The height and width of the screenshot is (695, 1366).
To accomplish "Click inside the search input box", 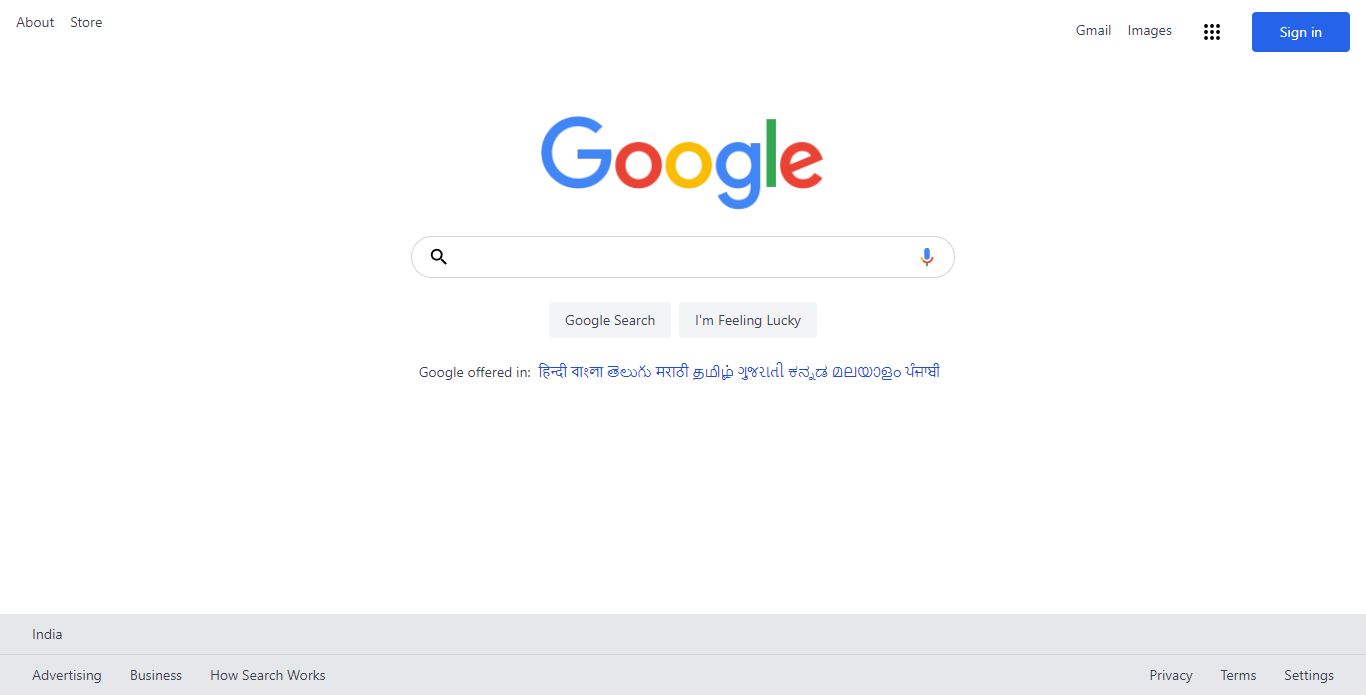I will pos(683,257).
